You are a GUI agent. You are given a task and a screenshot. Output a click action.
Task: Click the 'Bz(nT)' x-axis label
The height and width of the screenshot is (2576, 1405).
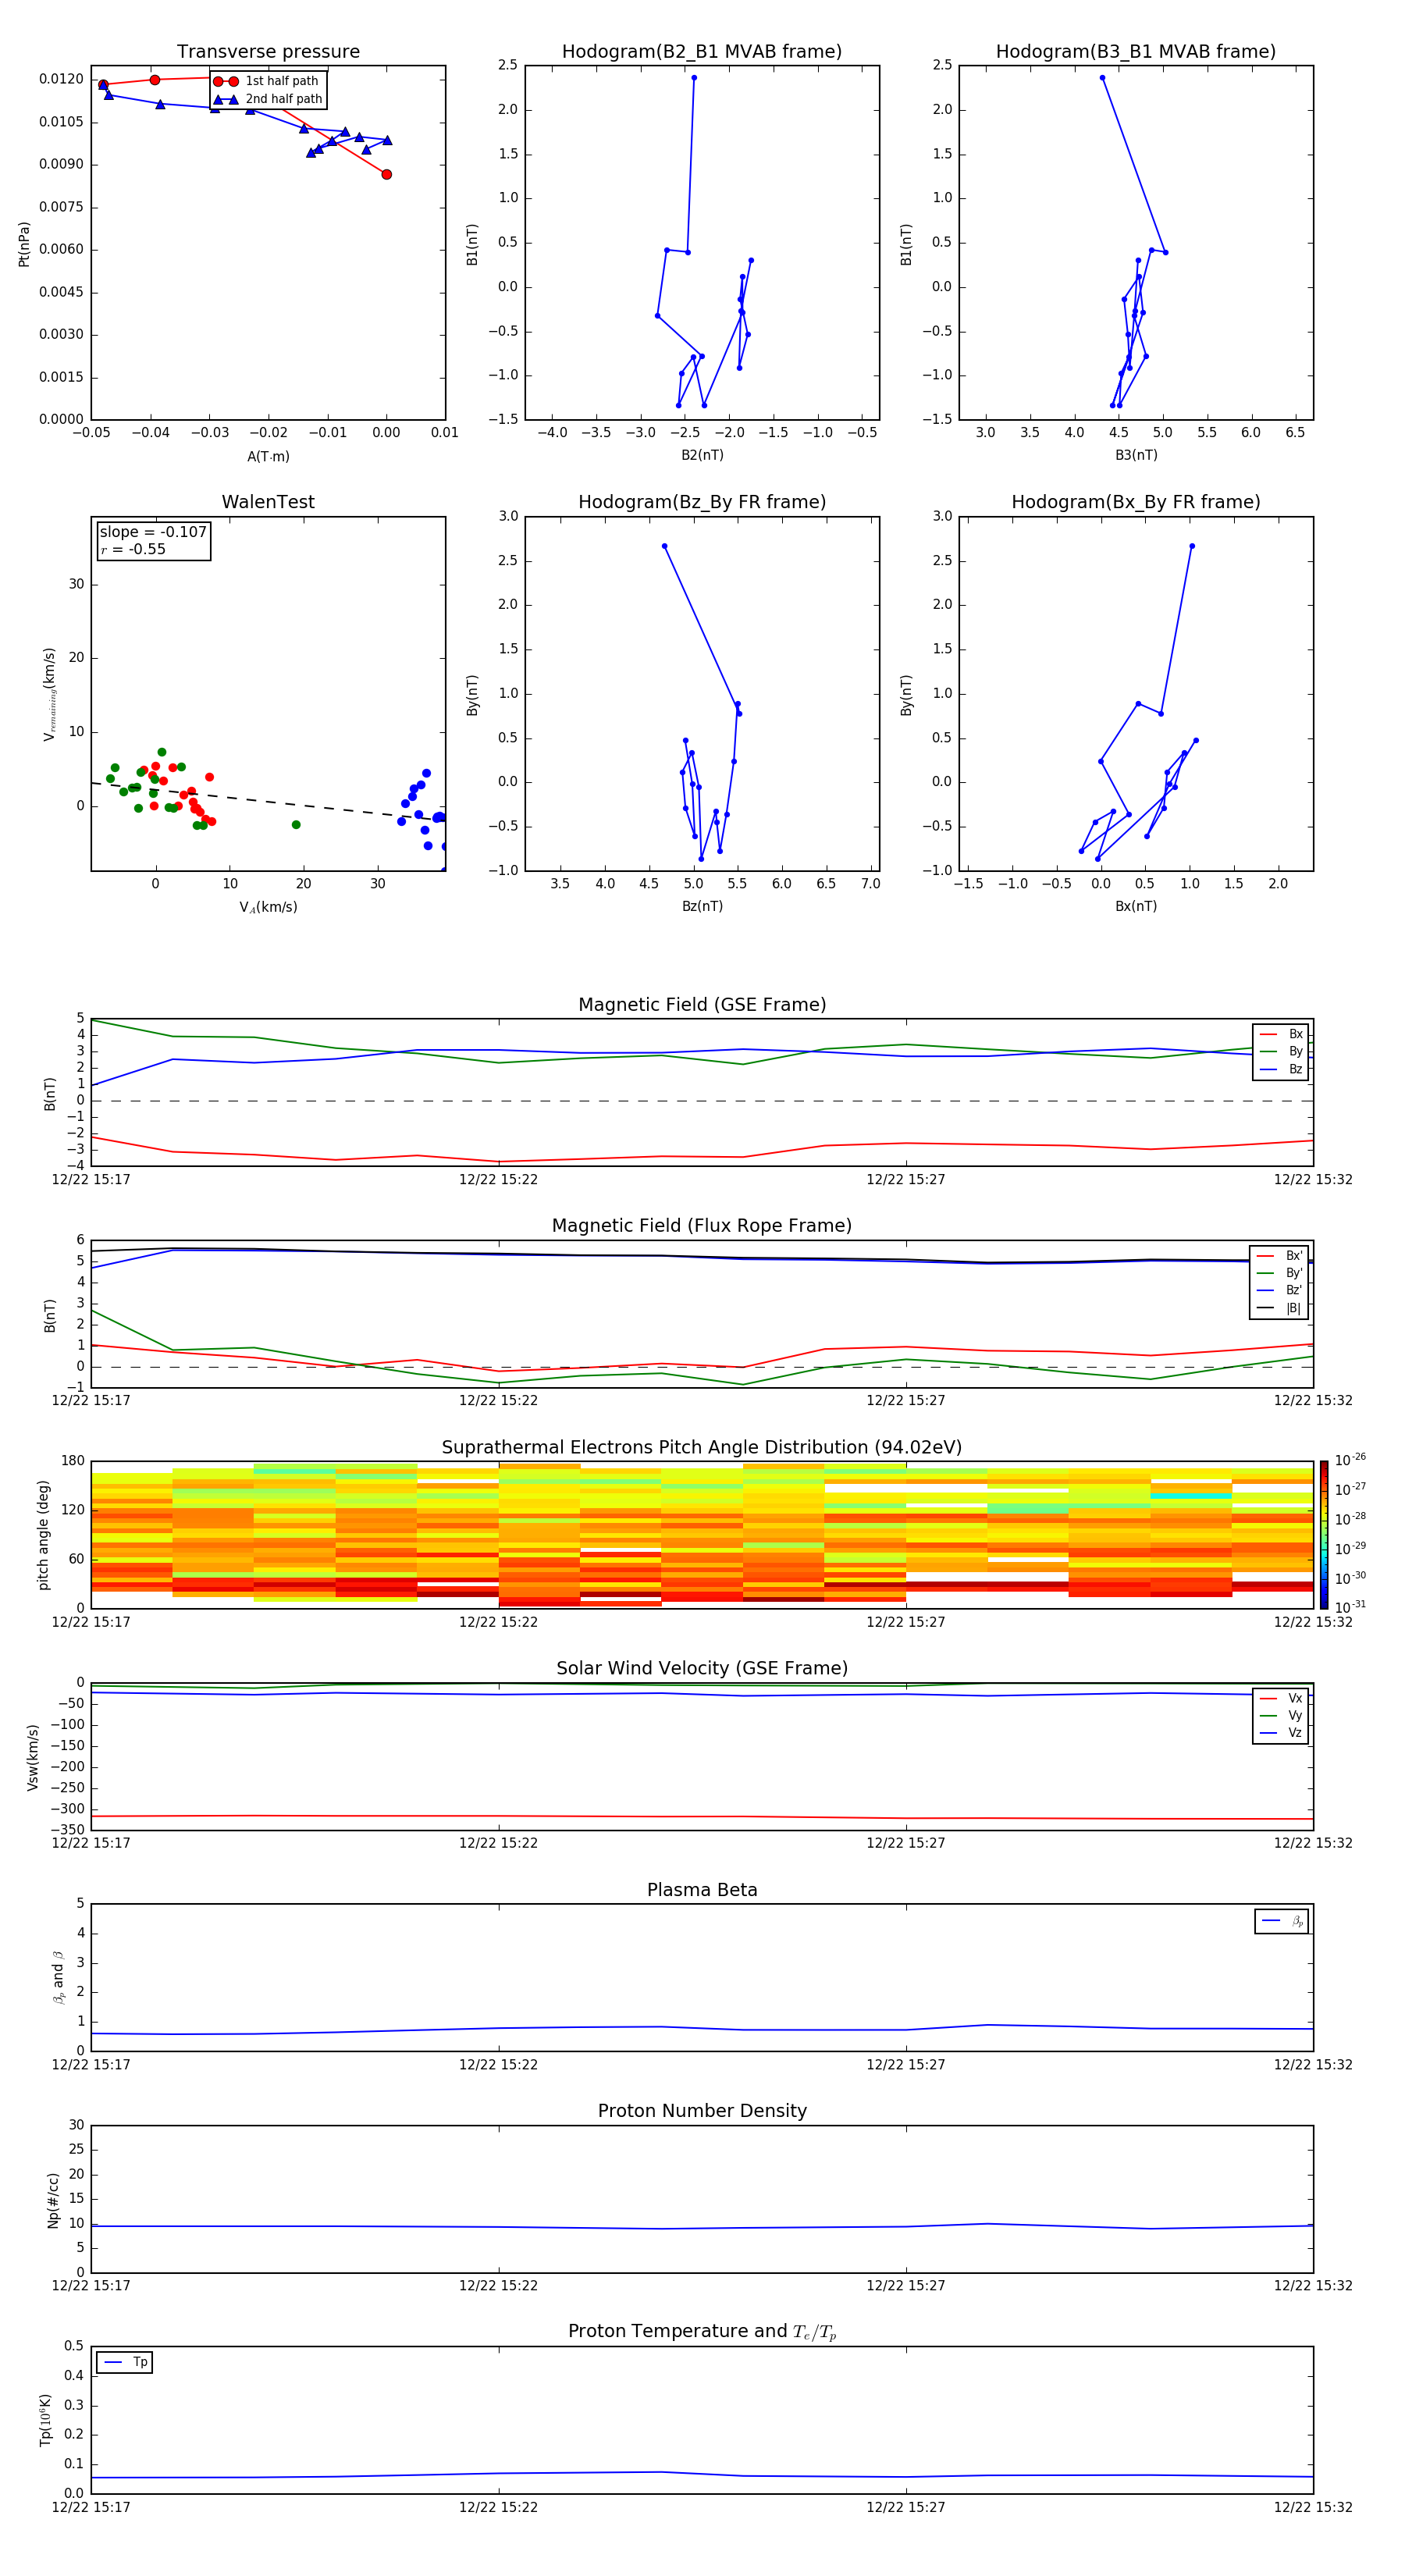702,906
